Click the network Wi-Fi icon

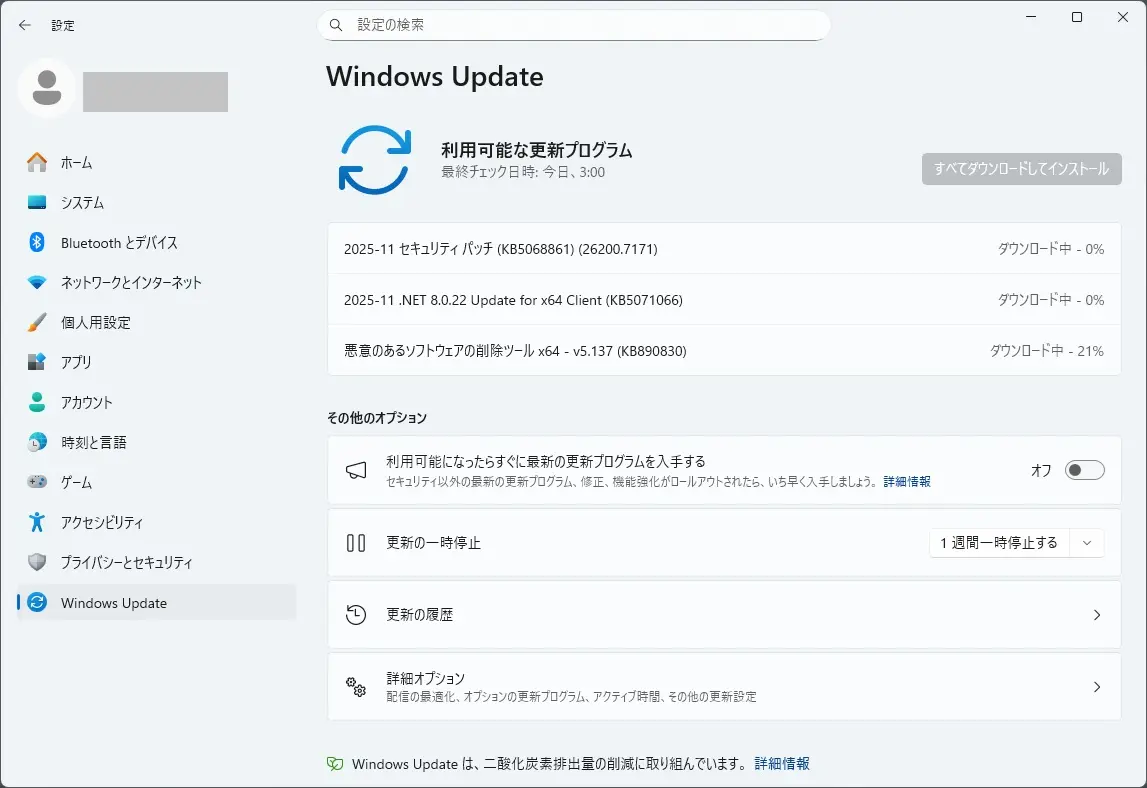[x=37, y=282]
